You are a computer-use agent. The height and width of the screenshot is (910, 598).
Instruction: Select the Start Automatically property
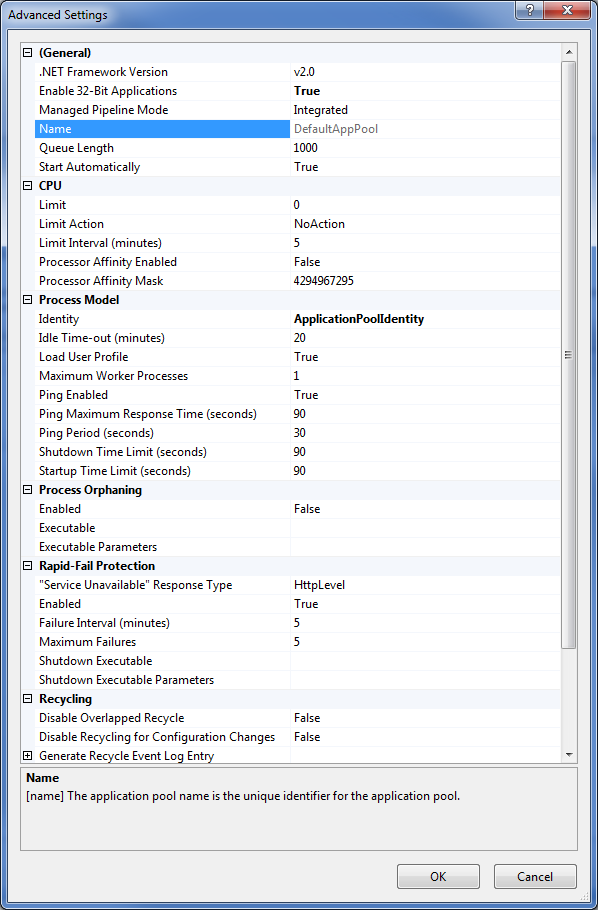(x=163, y=167)
